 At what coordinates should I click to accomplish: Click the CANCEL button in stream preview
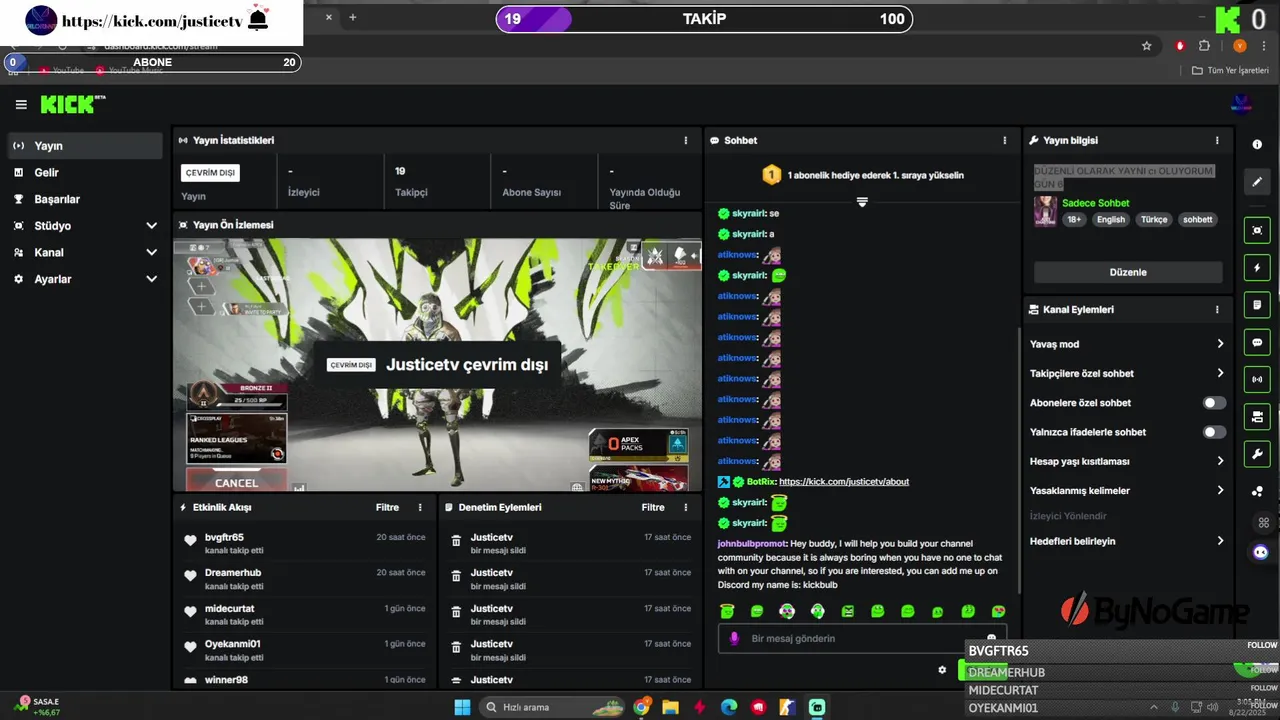click(236, 482)
